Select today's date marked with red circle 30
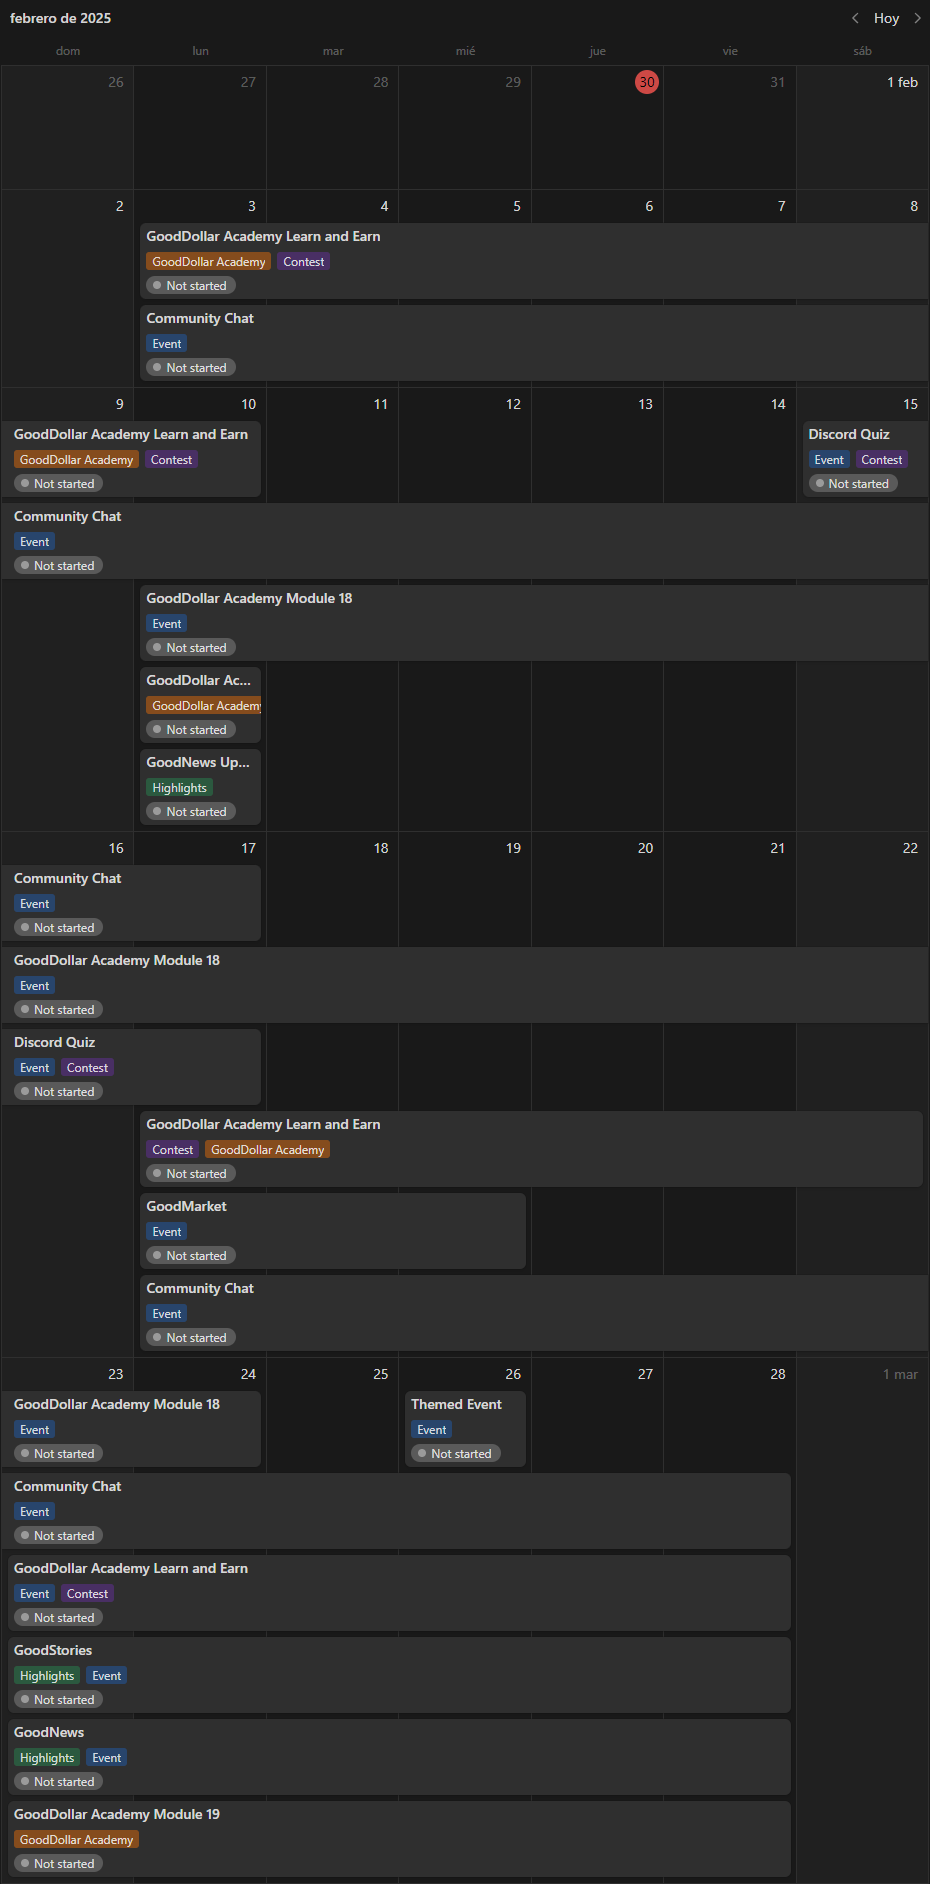The image size is (930, 1884). [647, 82]
